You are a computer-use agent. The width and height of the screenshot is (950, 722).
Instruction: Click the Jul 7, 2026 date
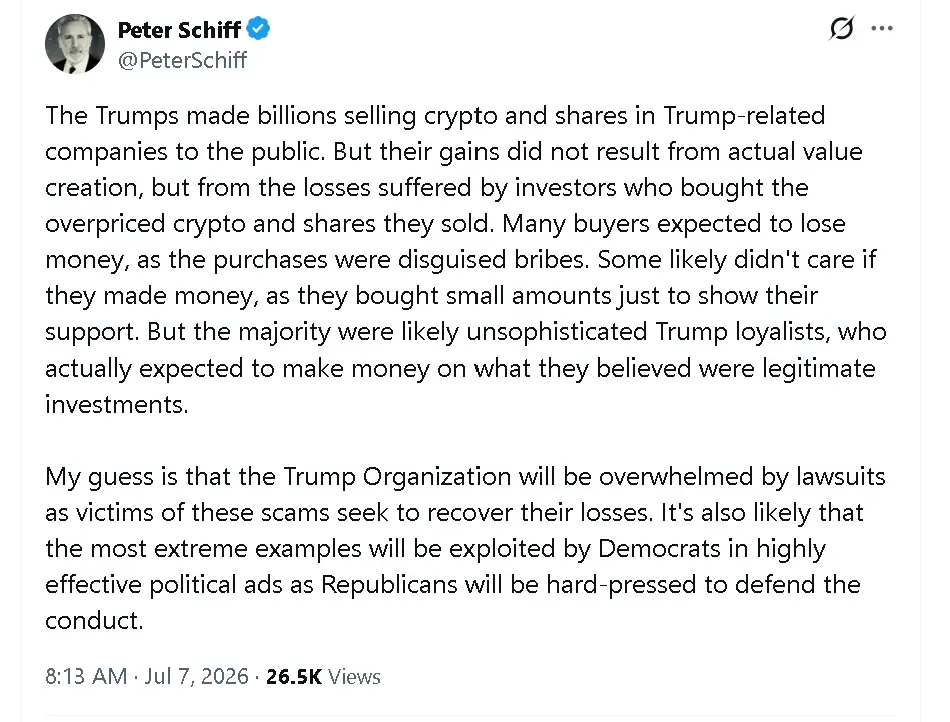click(196, 676)
